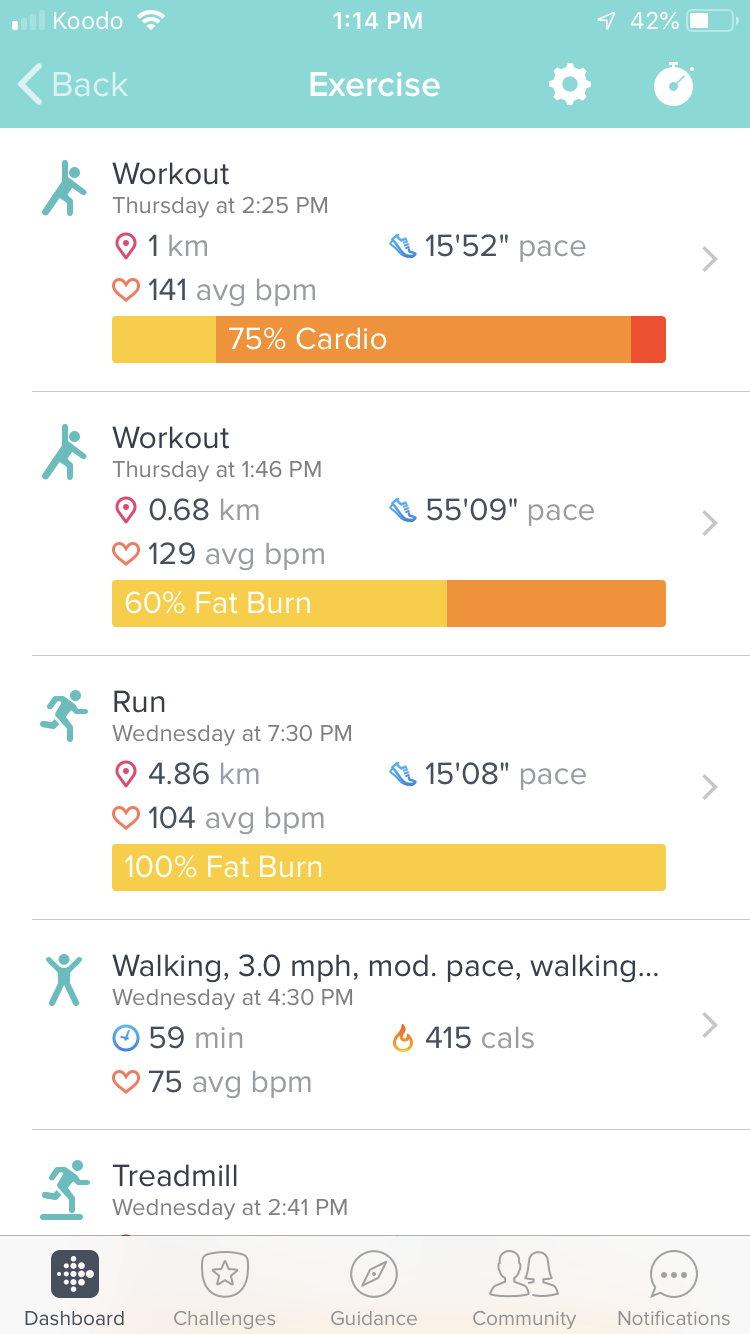Open the Community tab

coord(524,1285)
